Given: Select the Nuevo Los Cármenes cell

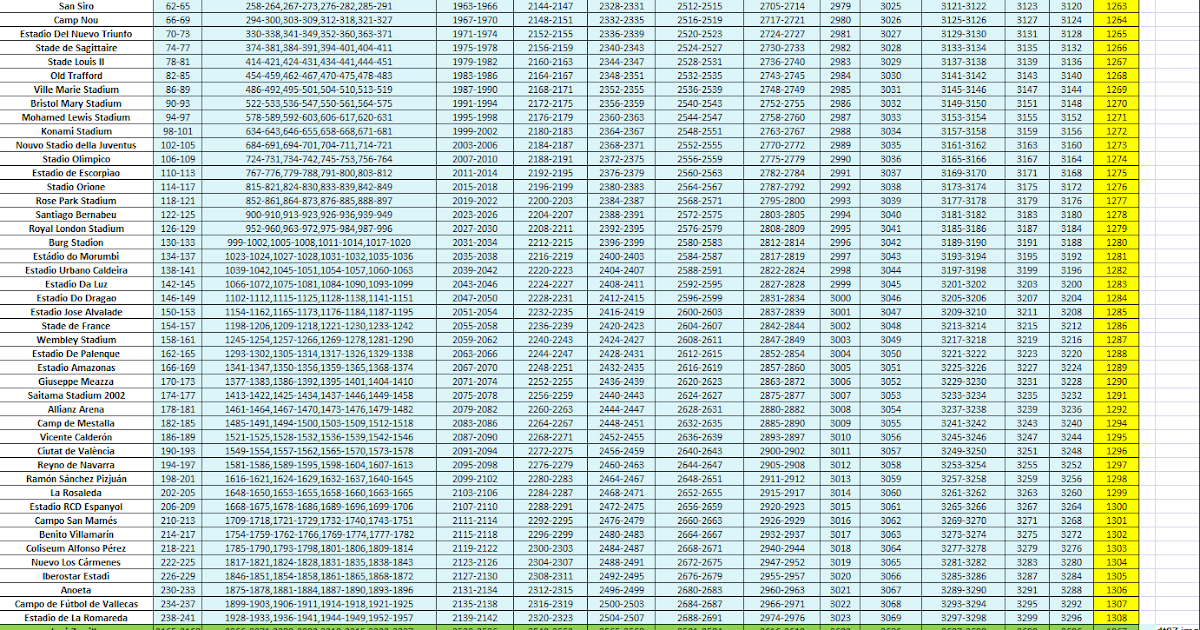Looking at the screenshot, I should [77, 563].
